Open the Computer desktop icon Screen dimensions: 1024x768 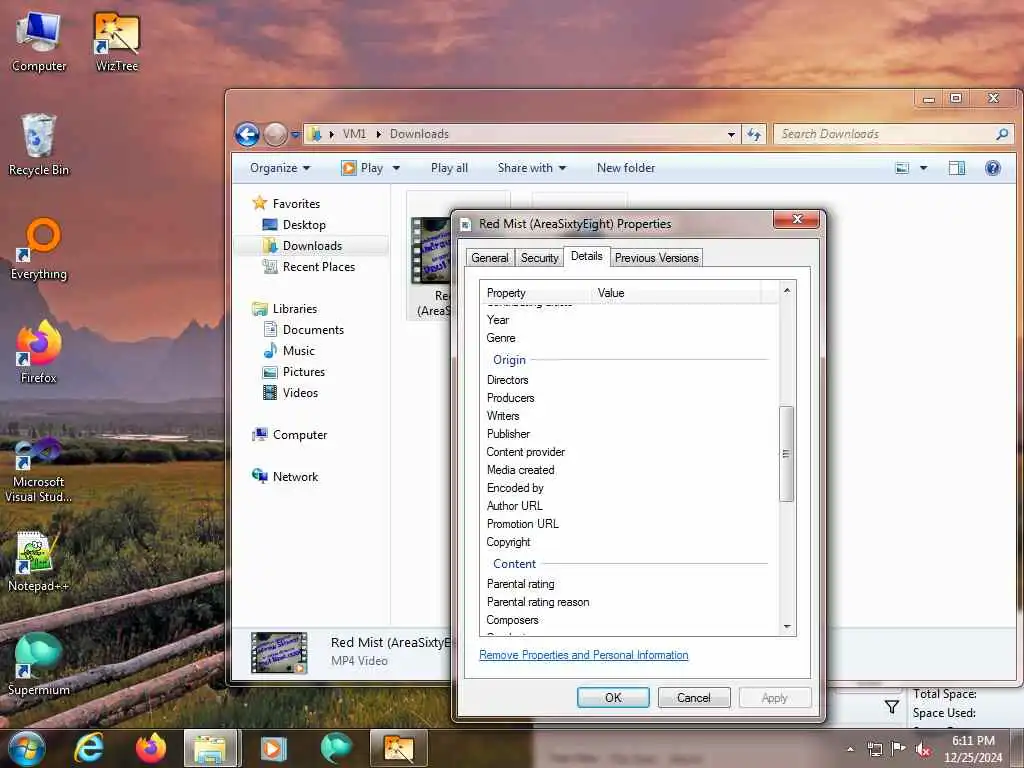pos(39,40)
